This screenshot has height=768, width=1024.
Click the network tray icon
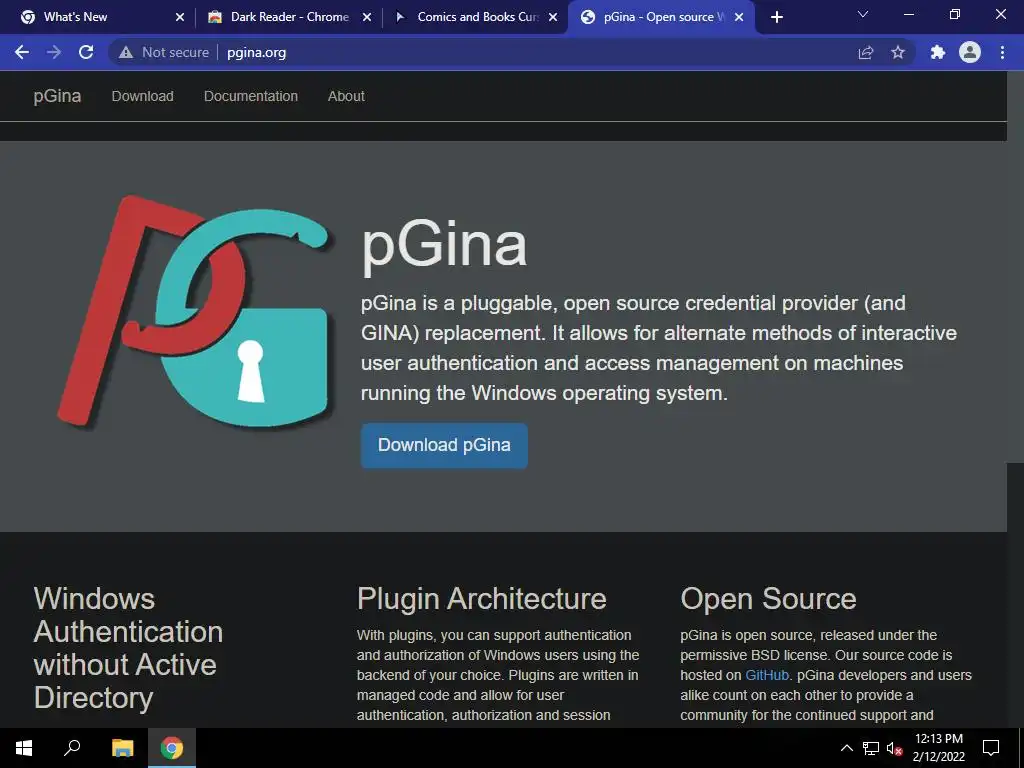tap(871, 748)
